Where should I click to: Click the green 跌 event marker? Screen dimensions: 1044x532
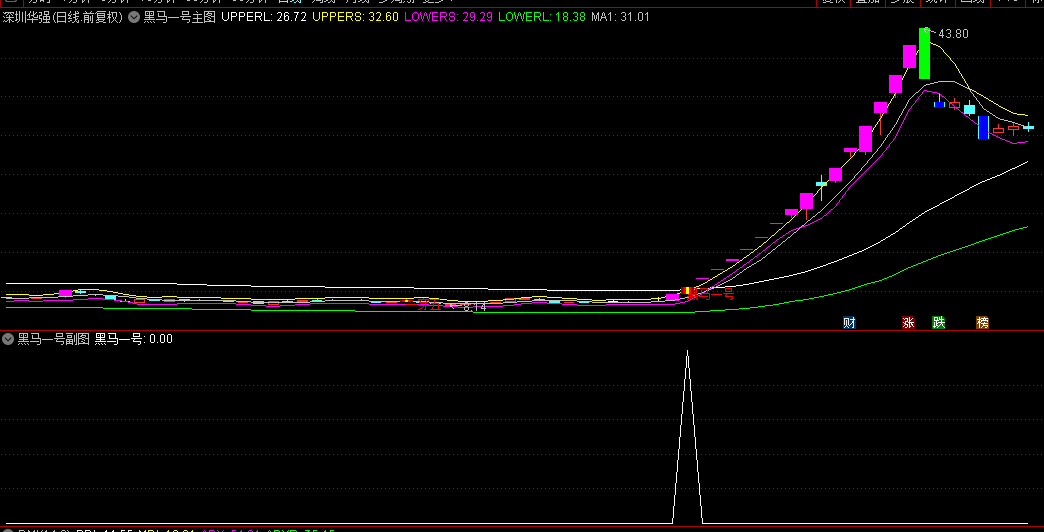[x=938, y=322]
